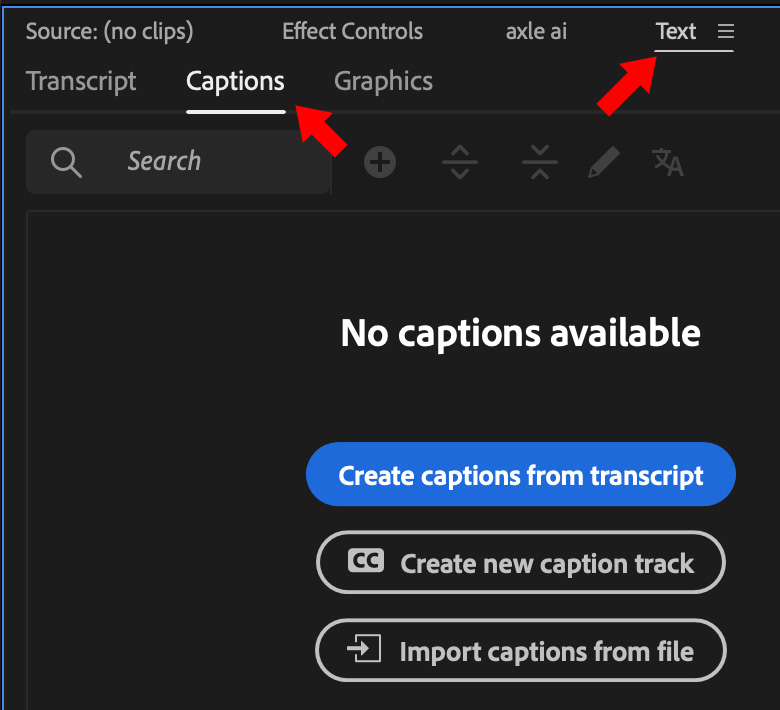Image resolution: width=780 pixels, height=710 pixels.
Task: Click the magnifying glass search icon
Action: [x=66, y=162]
